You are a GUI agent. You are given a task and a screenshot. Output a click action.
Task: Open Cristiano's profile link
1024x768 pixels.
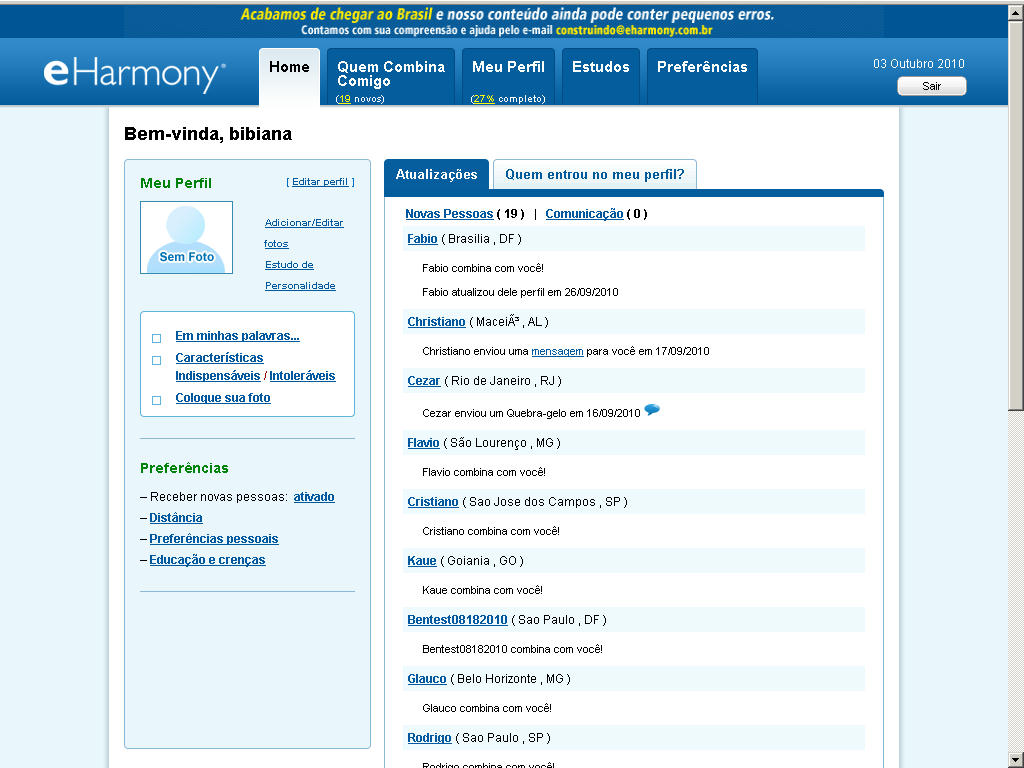(433, 502)
